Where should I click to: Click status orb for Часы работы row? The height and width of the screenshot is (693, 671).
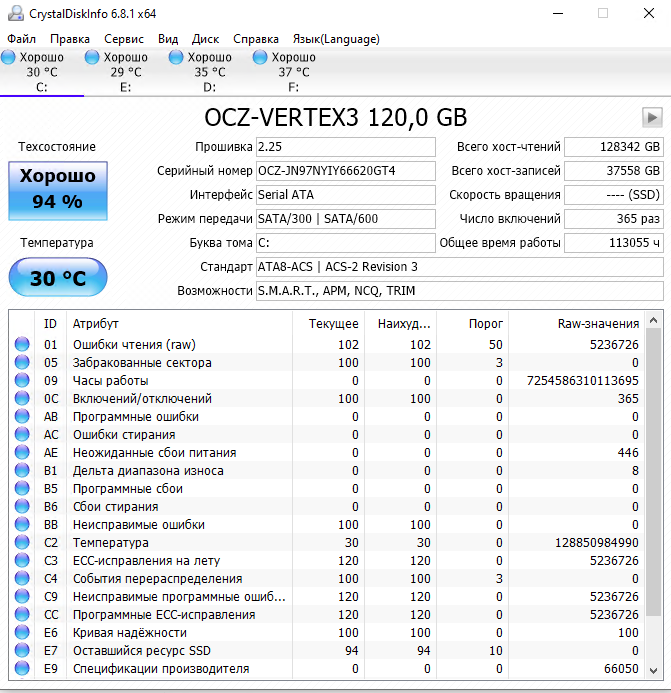pyautogui.click(x=22, y=381)
